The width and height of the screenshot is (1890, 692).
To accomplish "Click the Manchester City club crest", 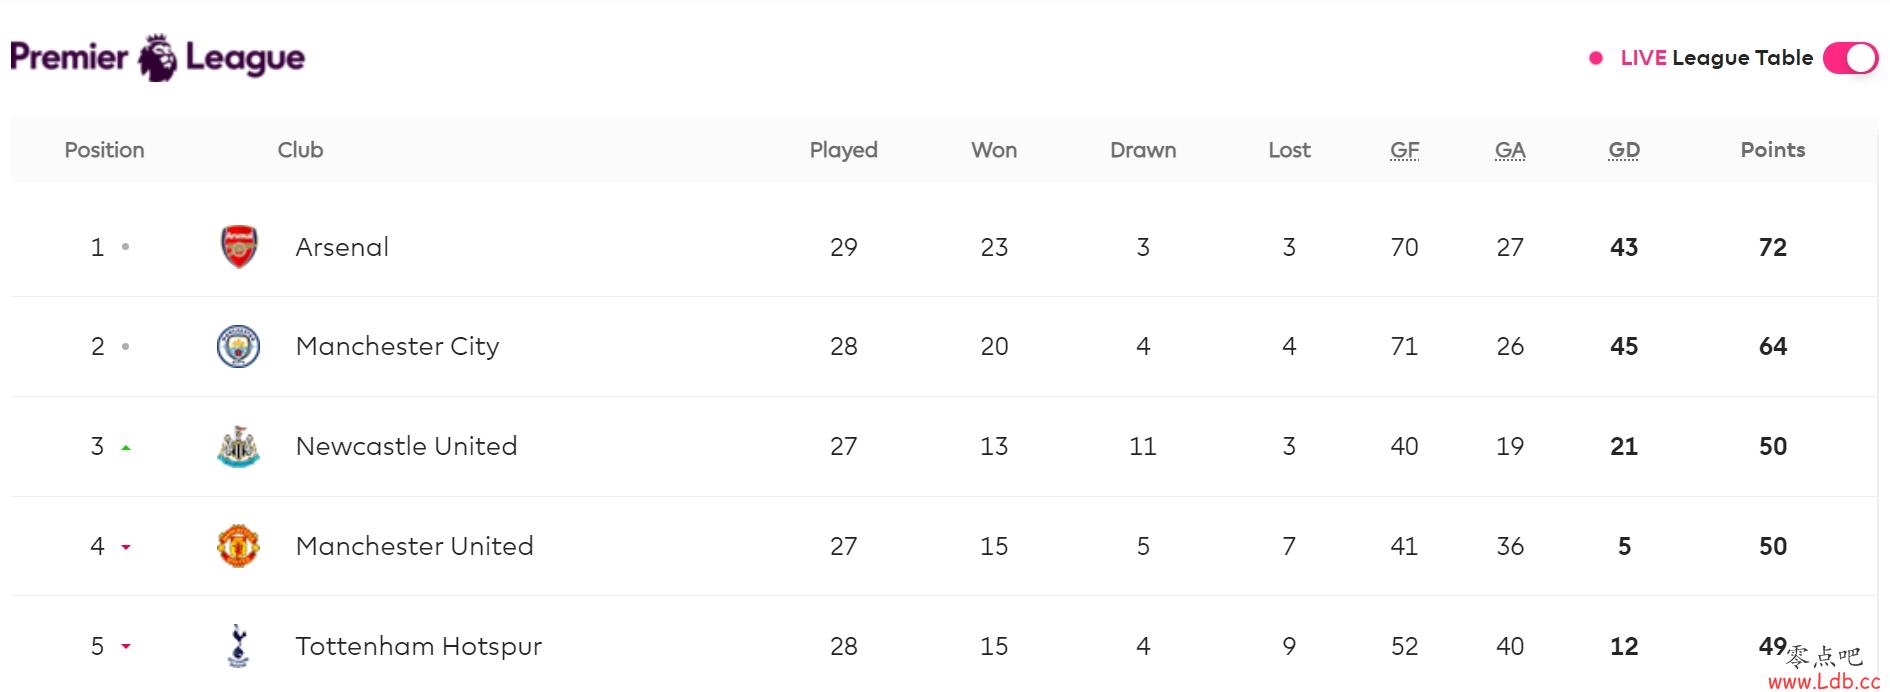I will (x=239, y=346).
